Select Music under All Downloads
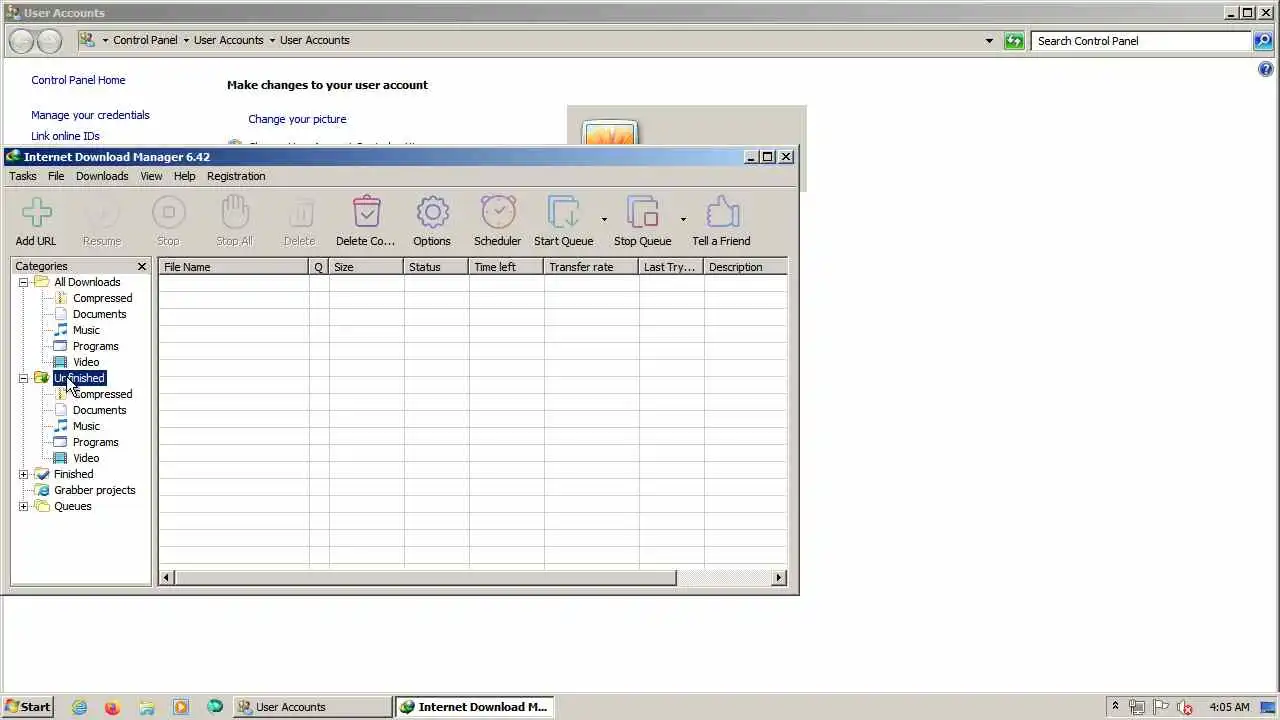Viewport: 1280px width, 720px height. (x=86, y=330)
